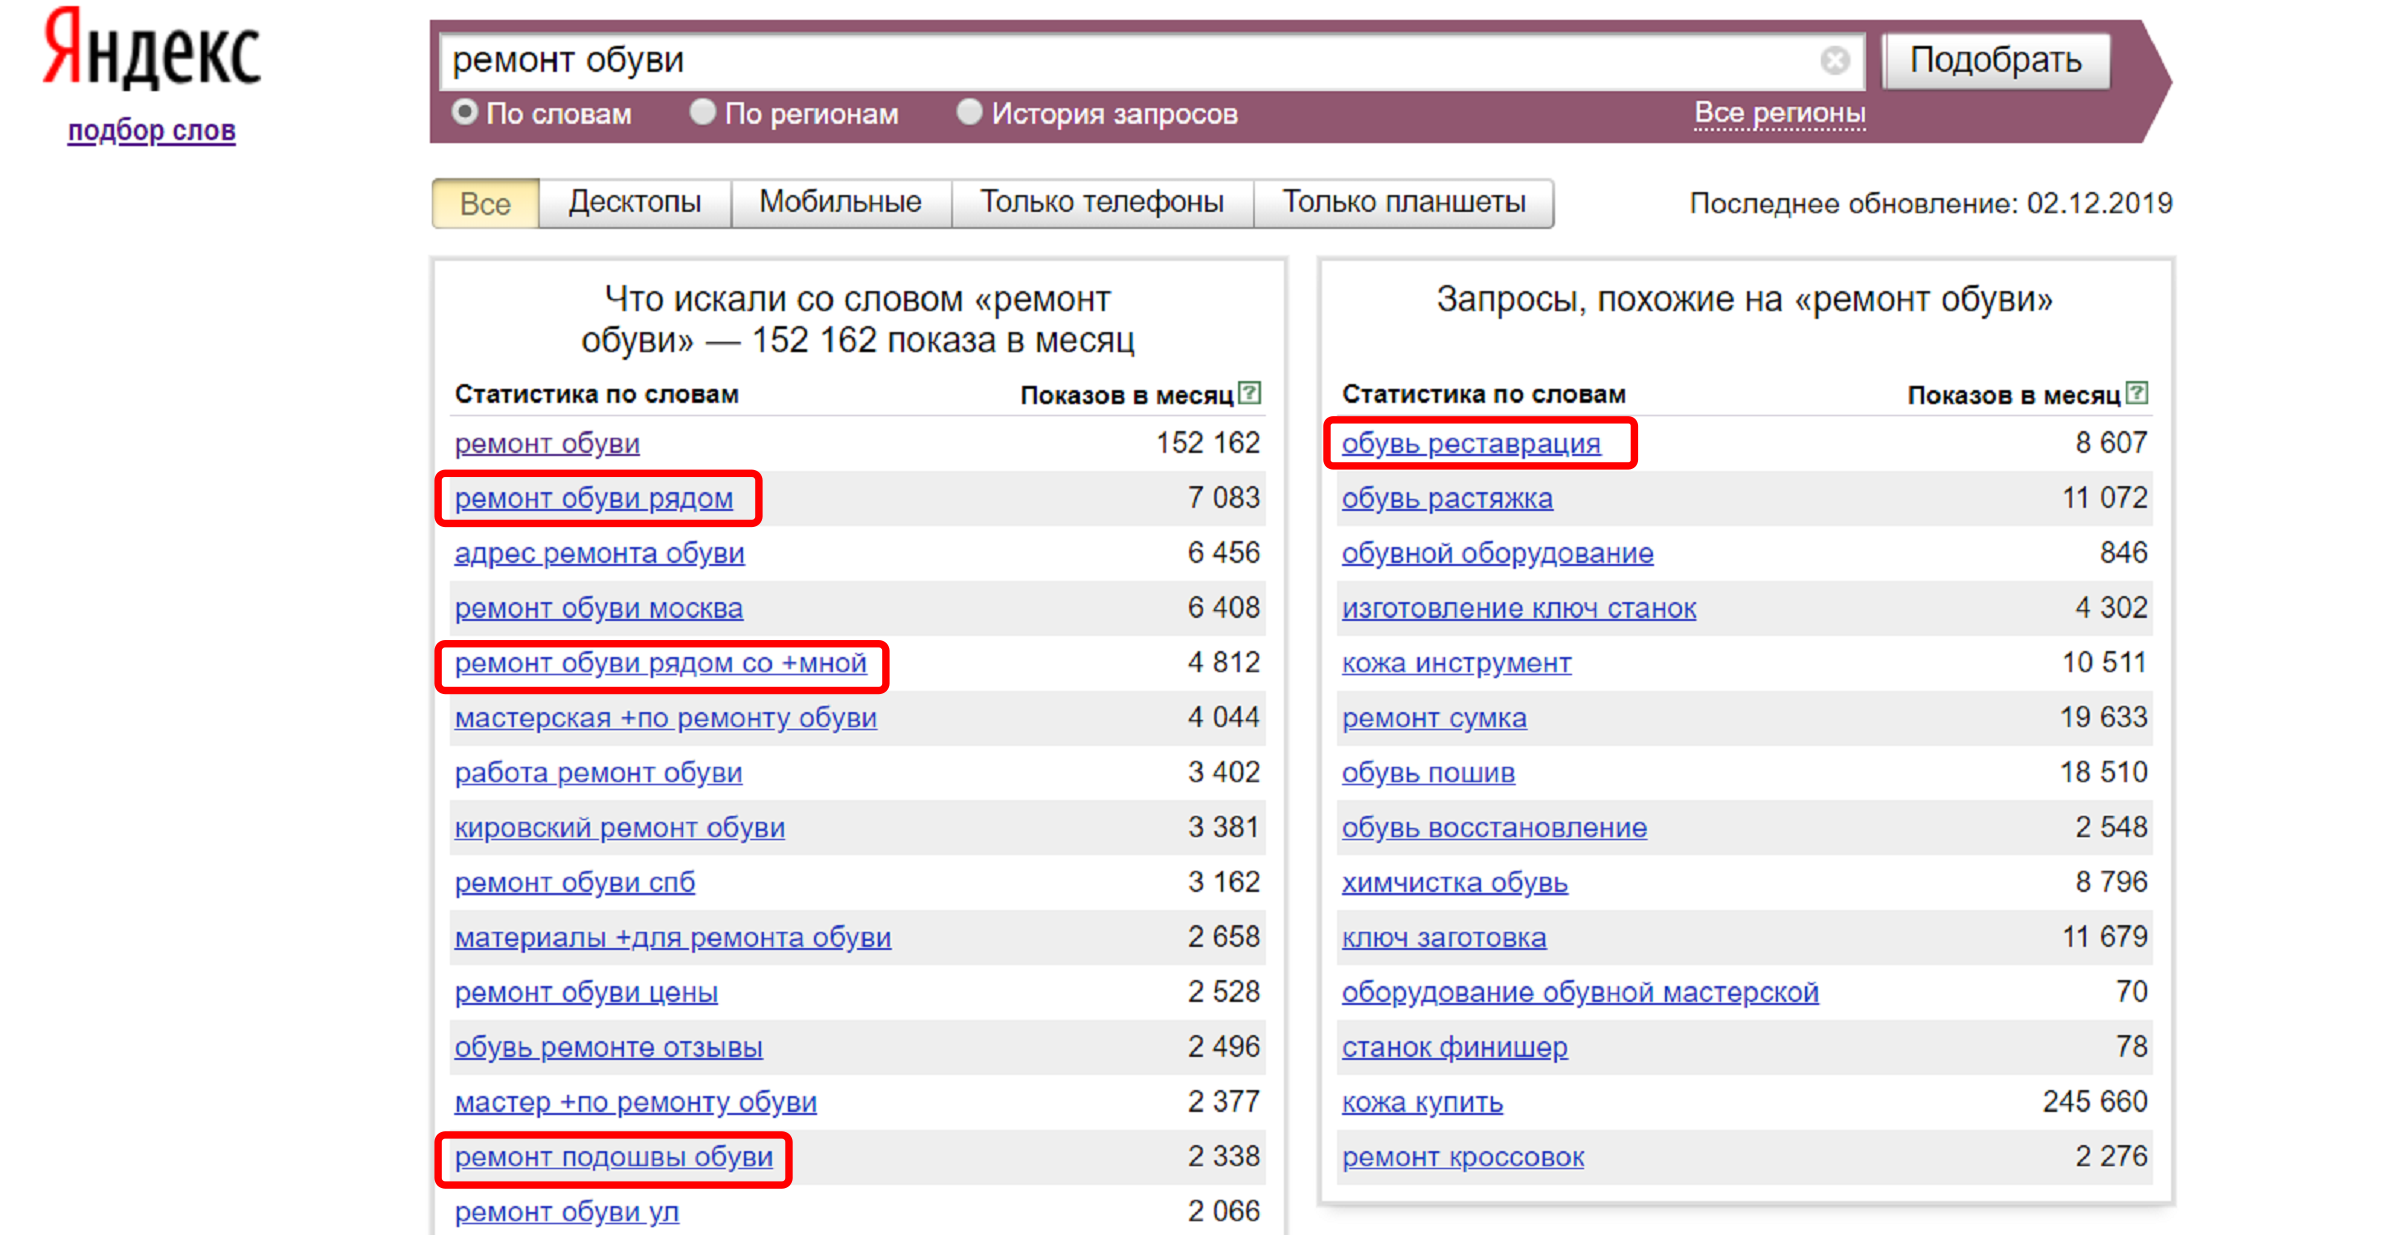Select the По регионам radio button
The width and height of the screenshot is (2400, 1235).
(703, 112)
